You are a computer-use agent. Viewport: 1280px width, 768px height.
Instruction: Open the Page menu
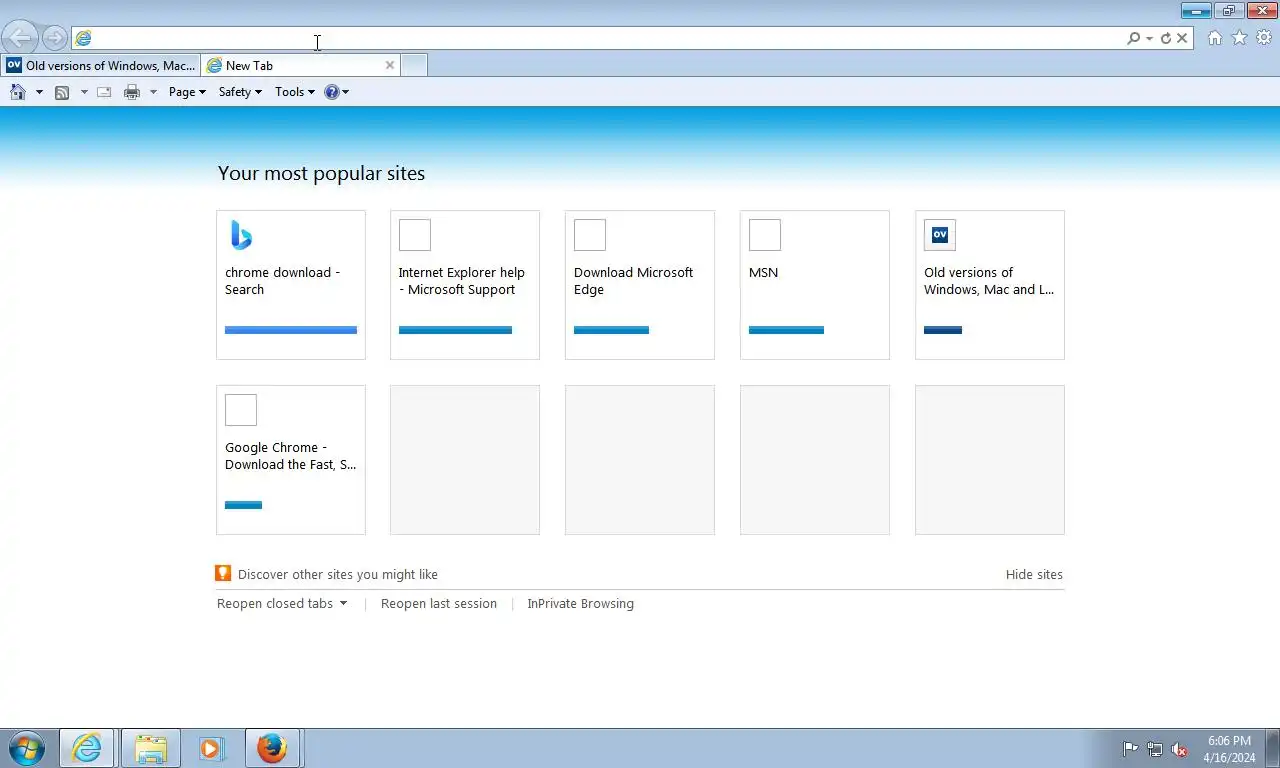(187, 92)
